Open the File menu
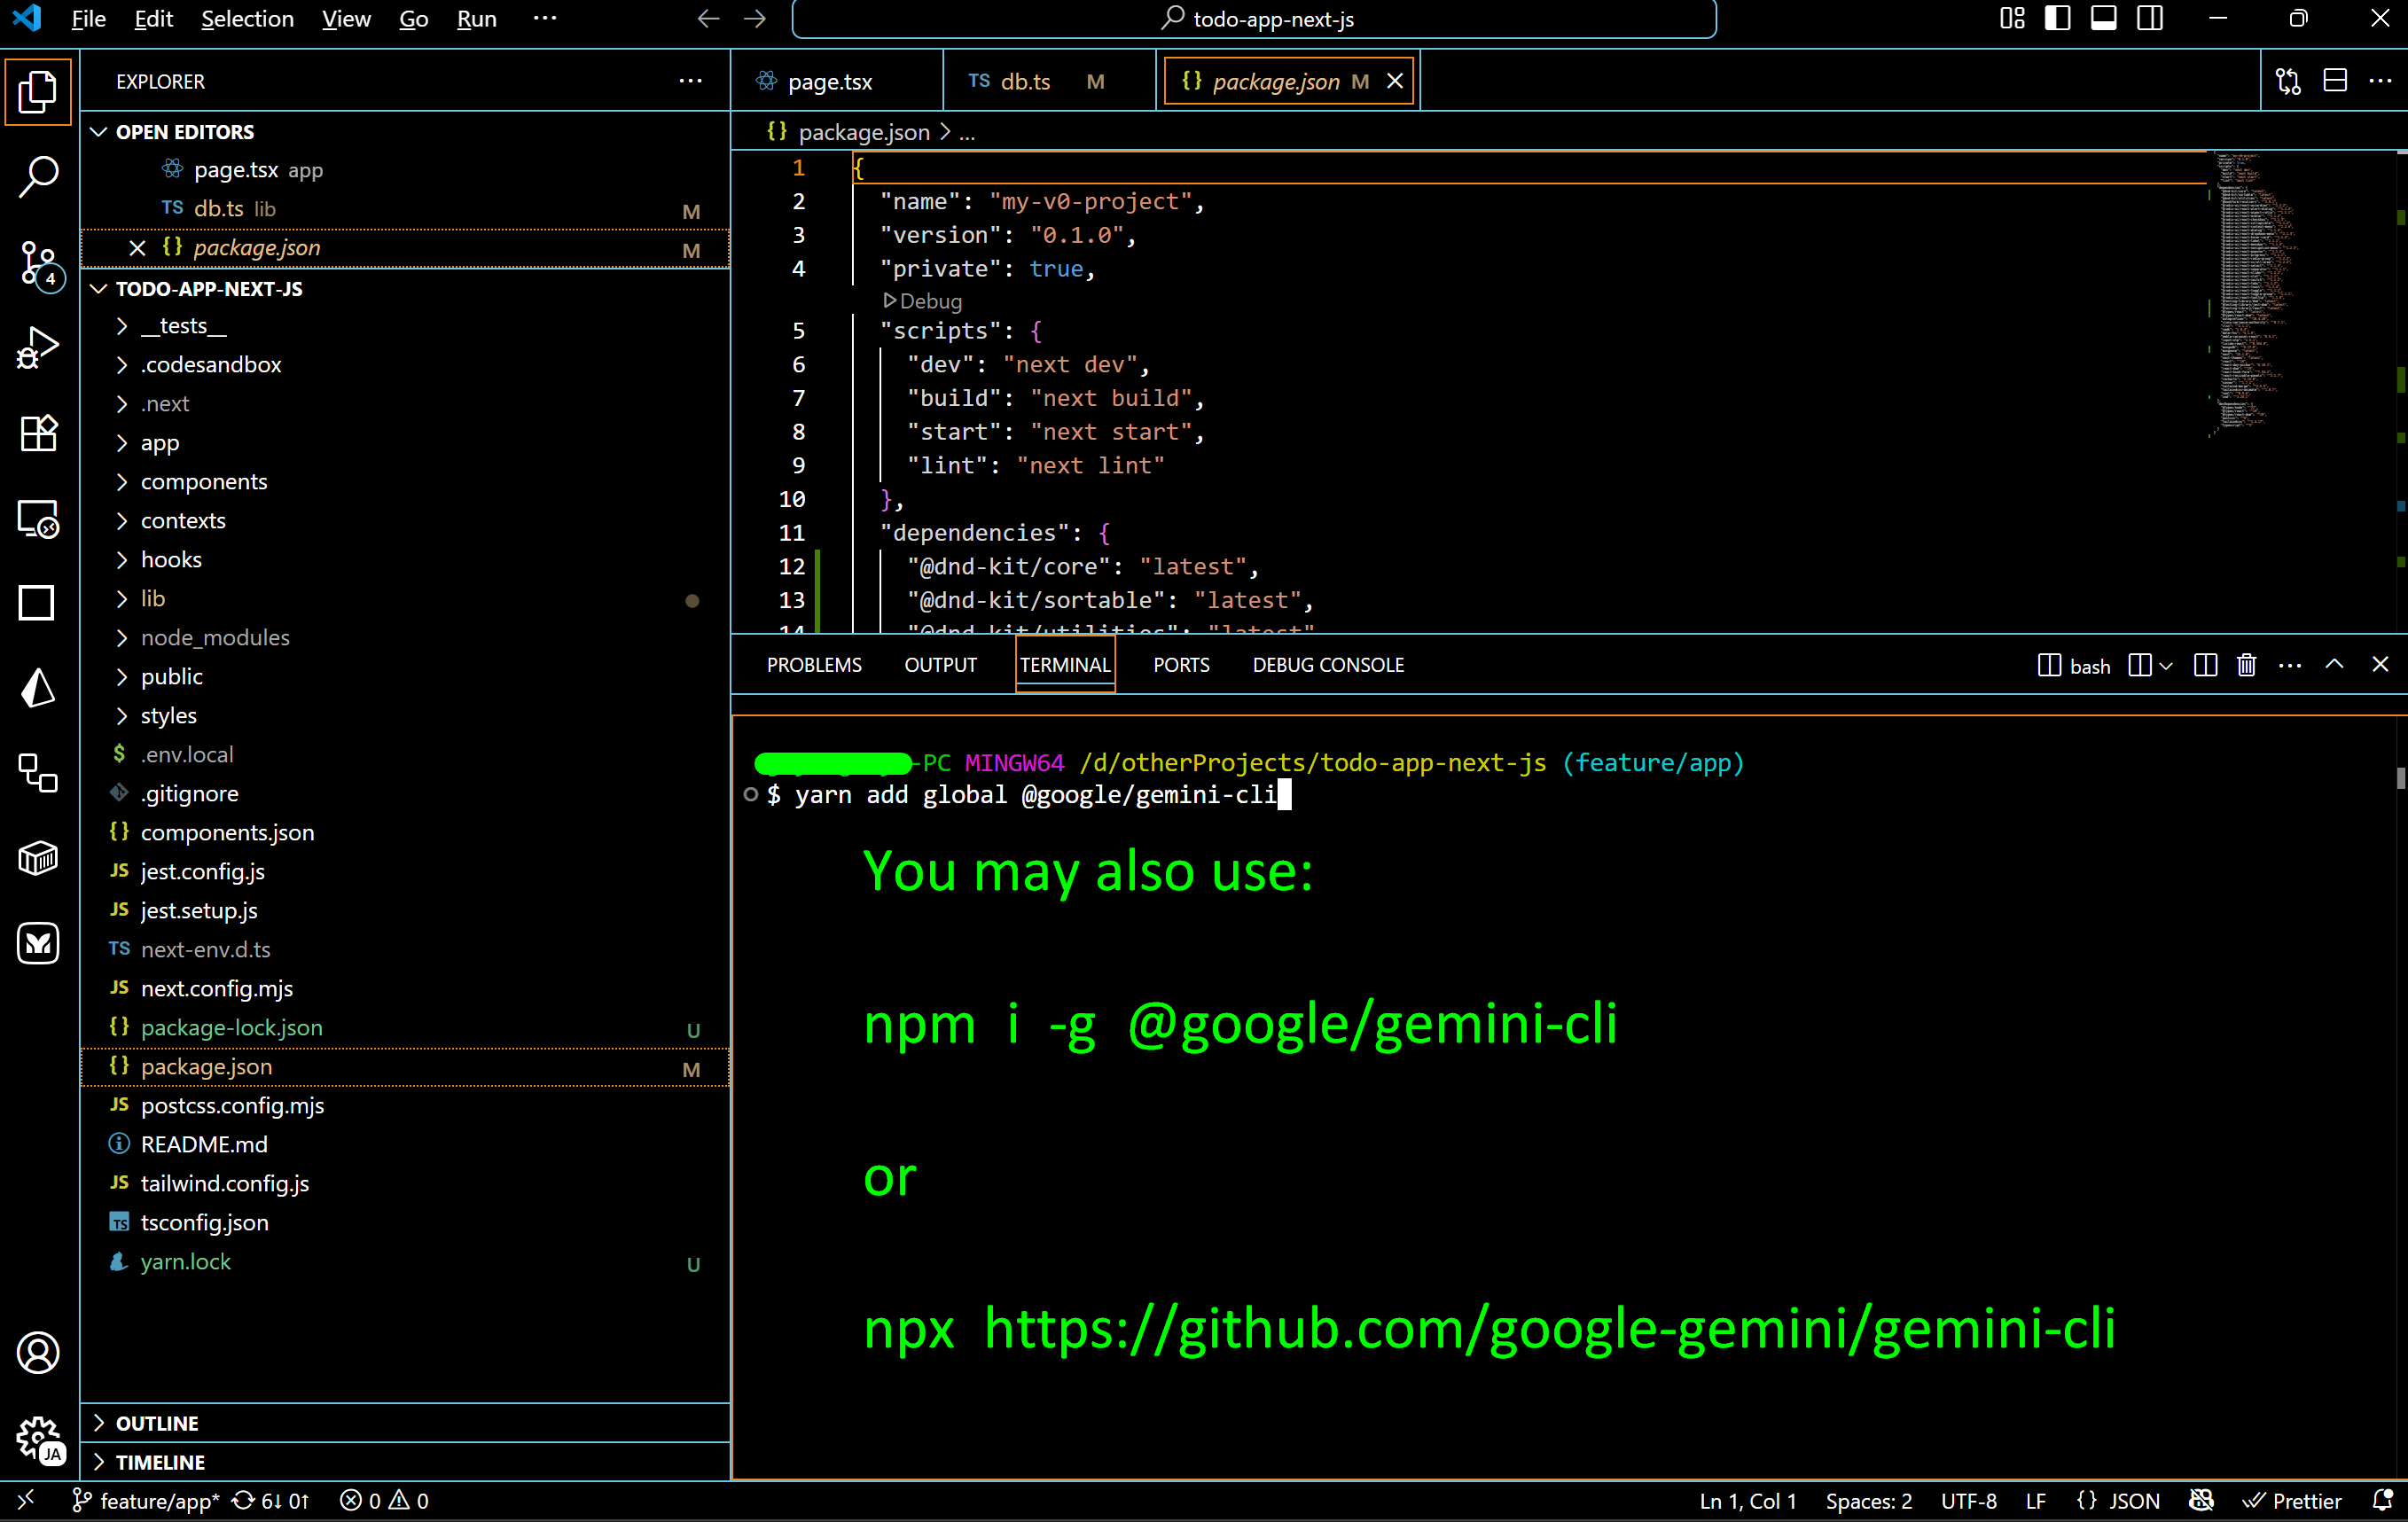The height and width of the screenshot is (1522, 2408). click(88, 19)
